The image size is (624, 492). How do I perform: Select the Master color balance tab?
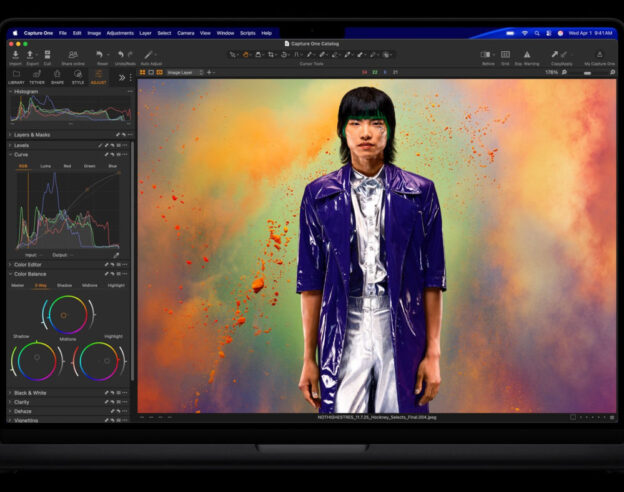(18, 285)
